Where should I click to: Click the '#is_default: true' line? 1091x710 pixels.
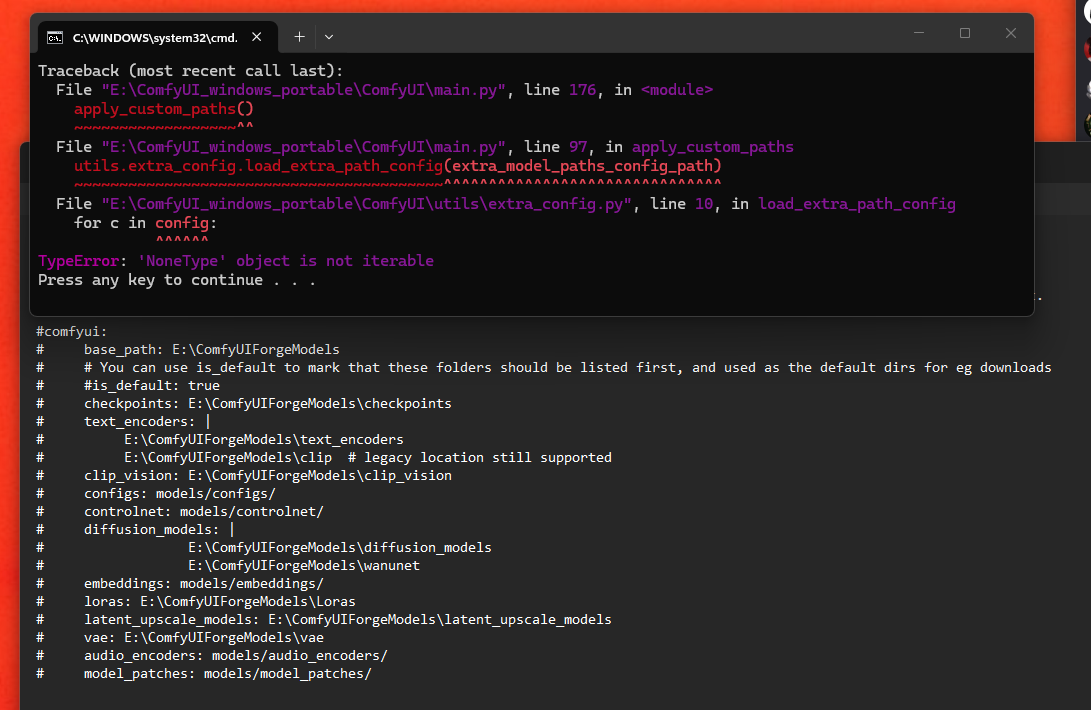coord(152,386)
